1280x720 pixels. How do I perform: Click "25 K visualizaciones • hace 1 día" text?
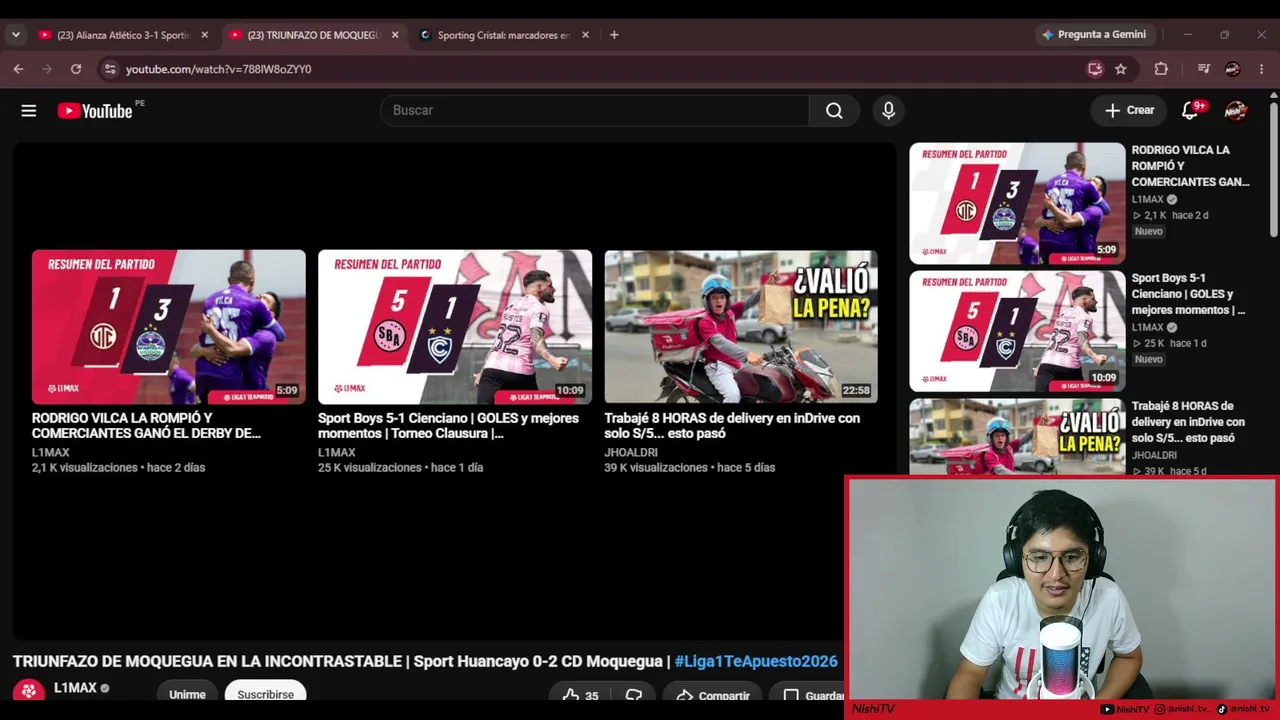400,468
